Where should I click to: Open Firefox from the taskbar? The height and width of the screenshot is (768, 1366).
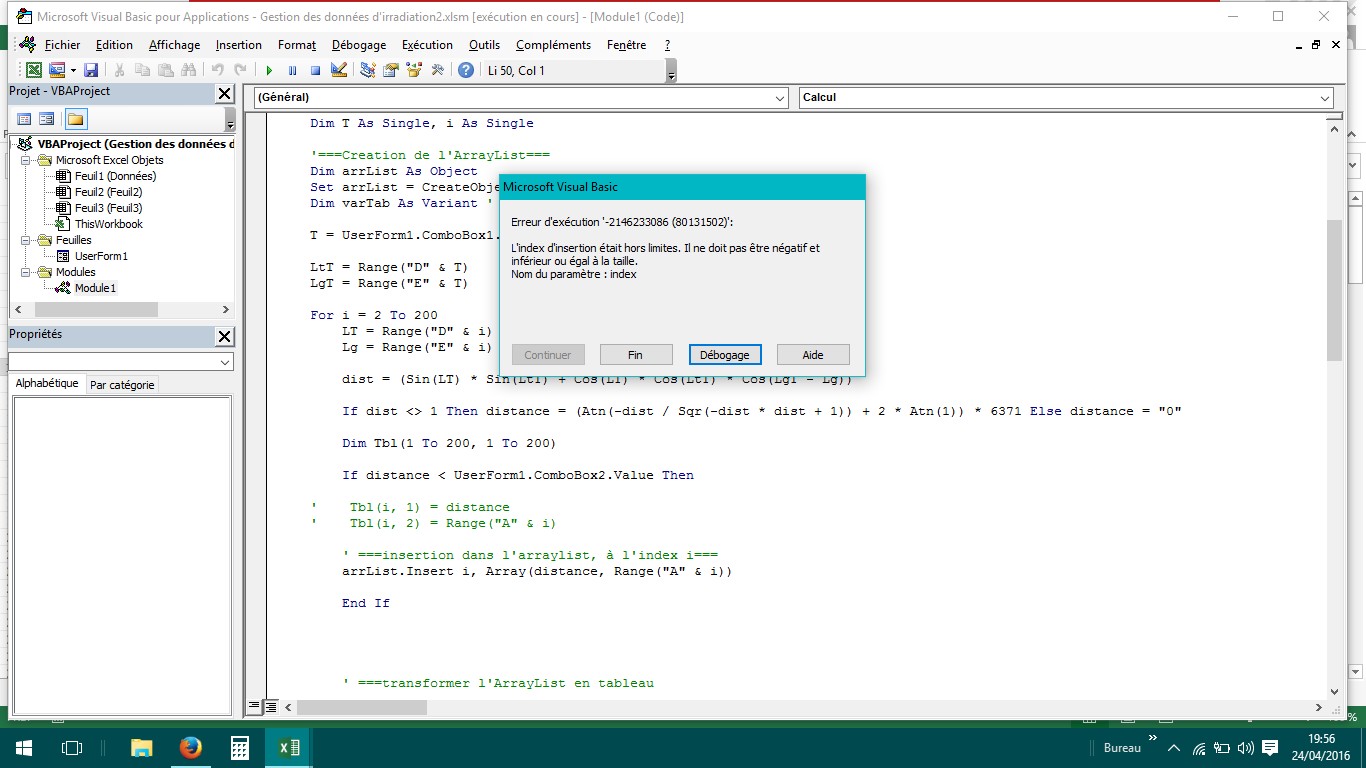click(x=190, y=748)
